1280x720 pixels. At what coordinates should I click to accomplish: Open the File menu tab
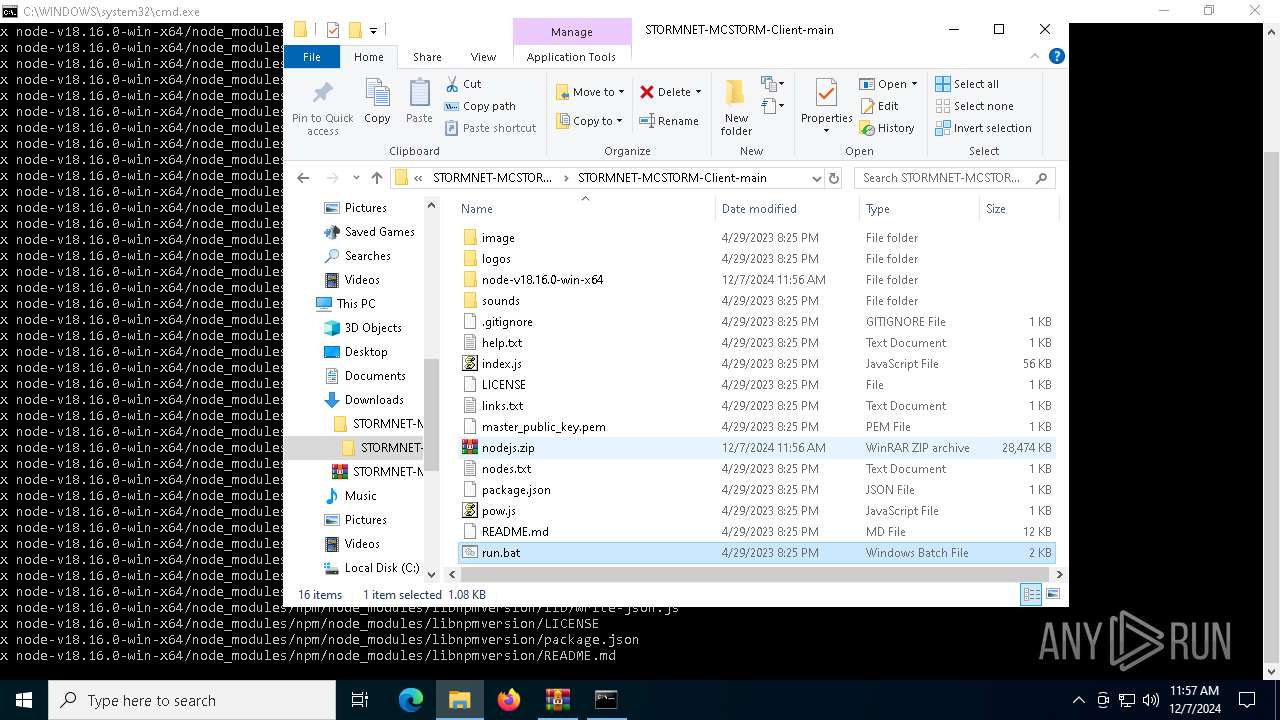312,57
